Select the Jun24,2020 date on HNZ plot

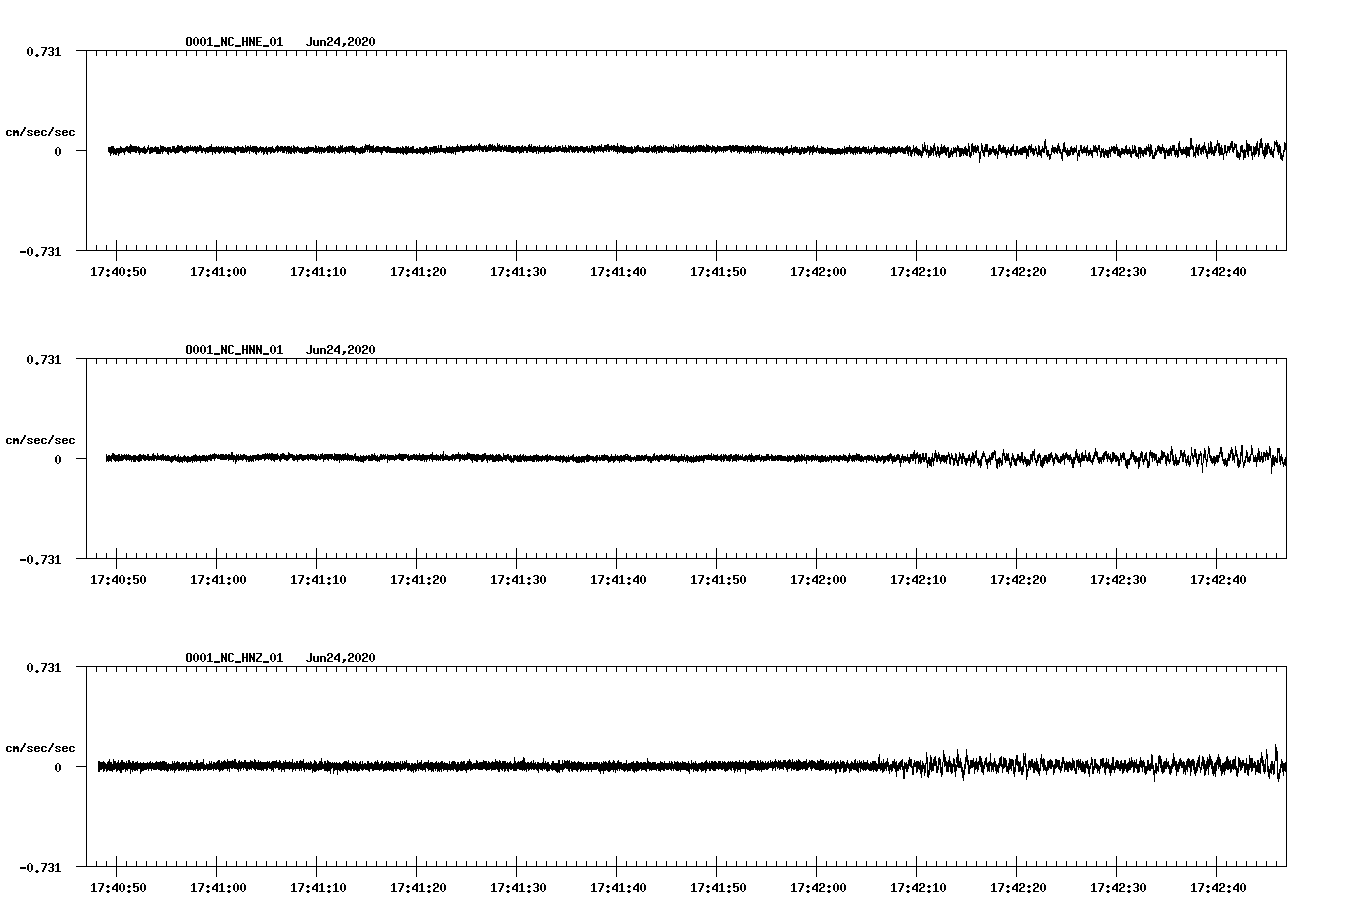pyautogui.click(x=341, y=658)
